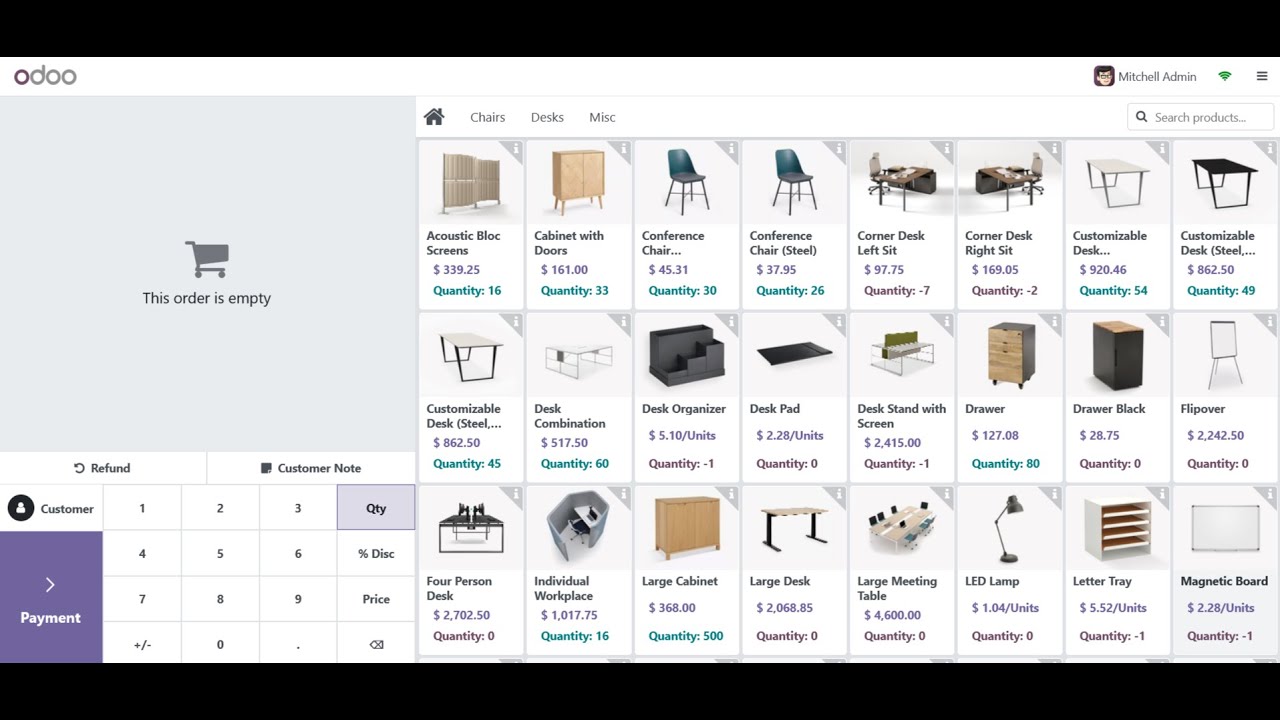Set the Customer for this order

[x=51, y=508]
